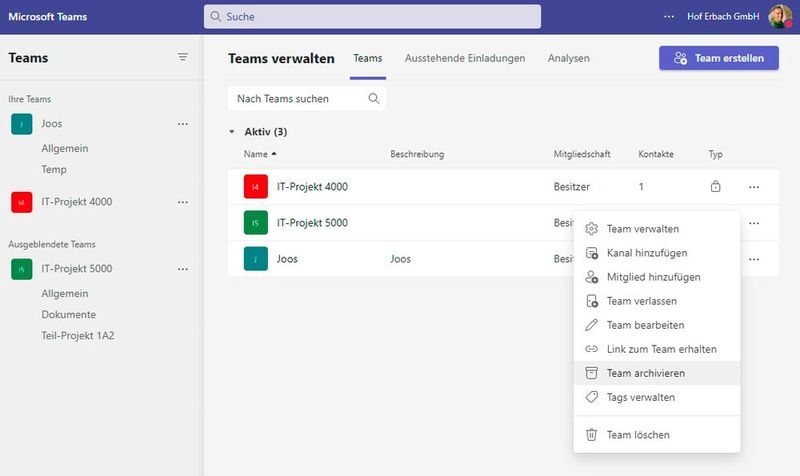Click the red I4 avatar in the table

click(x=256, y=186)
